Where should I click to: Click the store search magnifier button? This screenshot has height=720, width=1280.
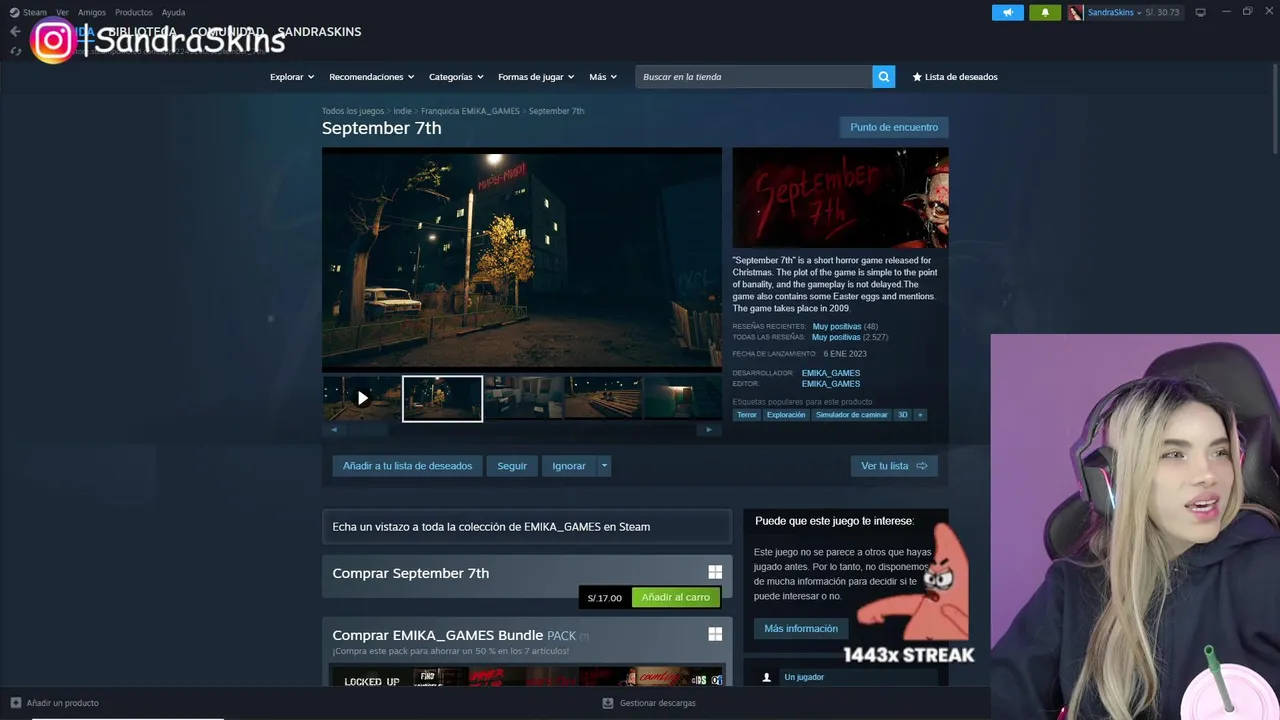pyautogui.click(x=883, y=77)
